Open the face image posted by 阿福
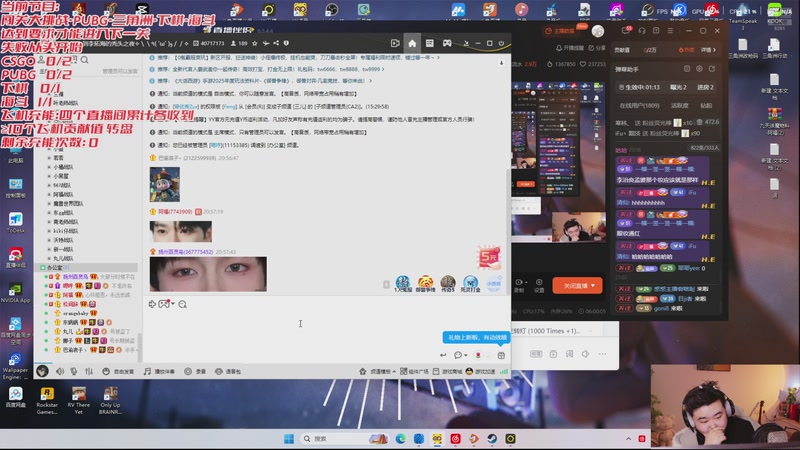 (181, 232)
